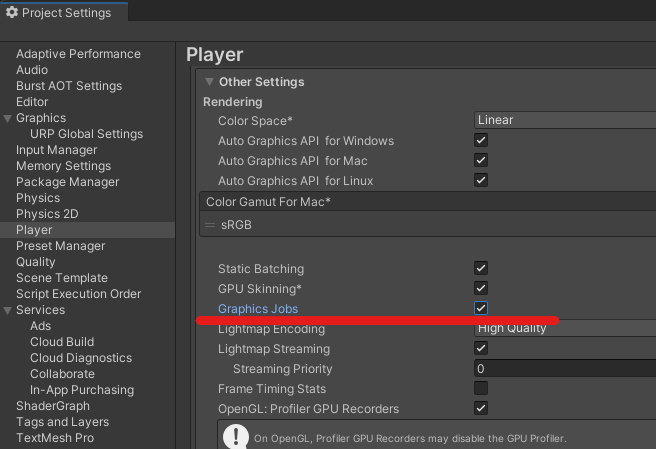Open Physics settings category

tap(38, 198)
